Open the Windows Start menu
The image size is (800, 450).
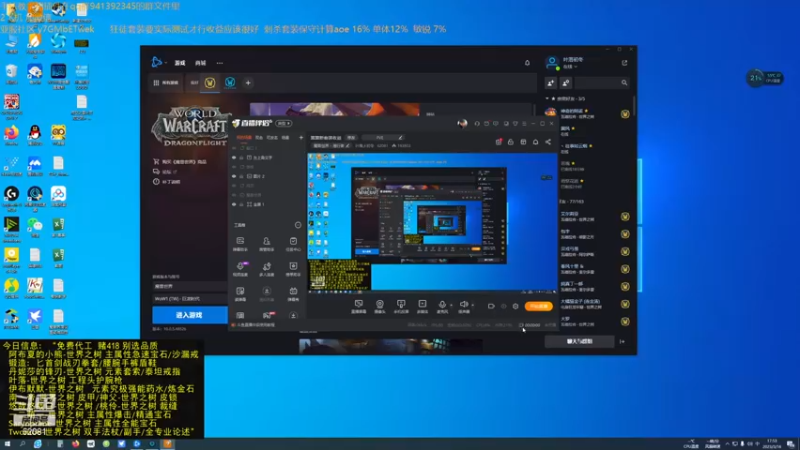pyautogui.click(x=7, y=444)
